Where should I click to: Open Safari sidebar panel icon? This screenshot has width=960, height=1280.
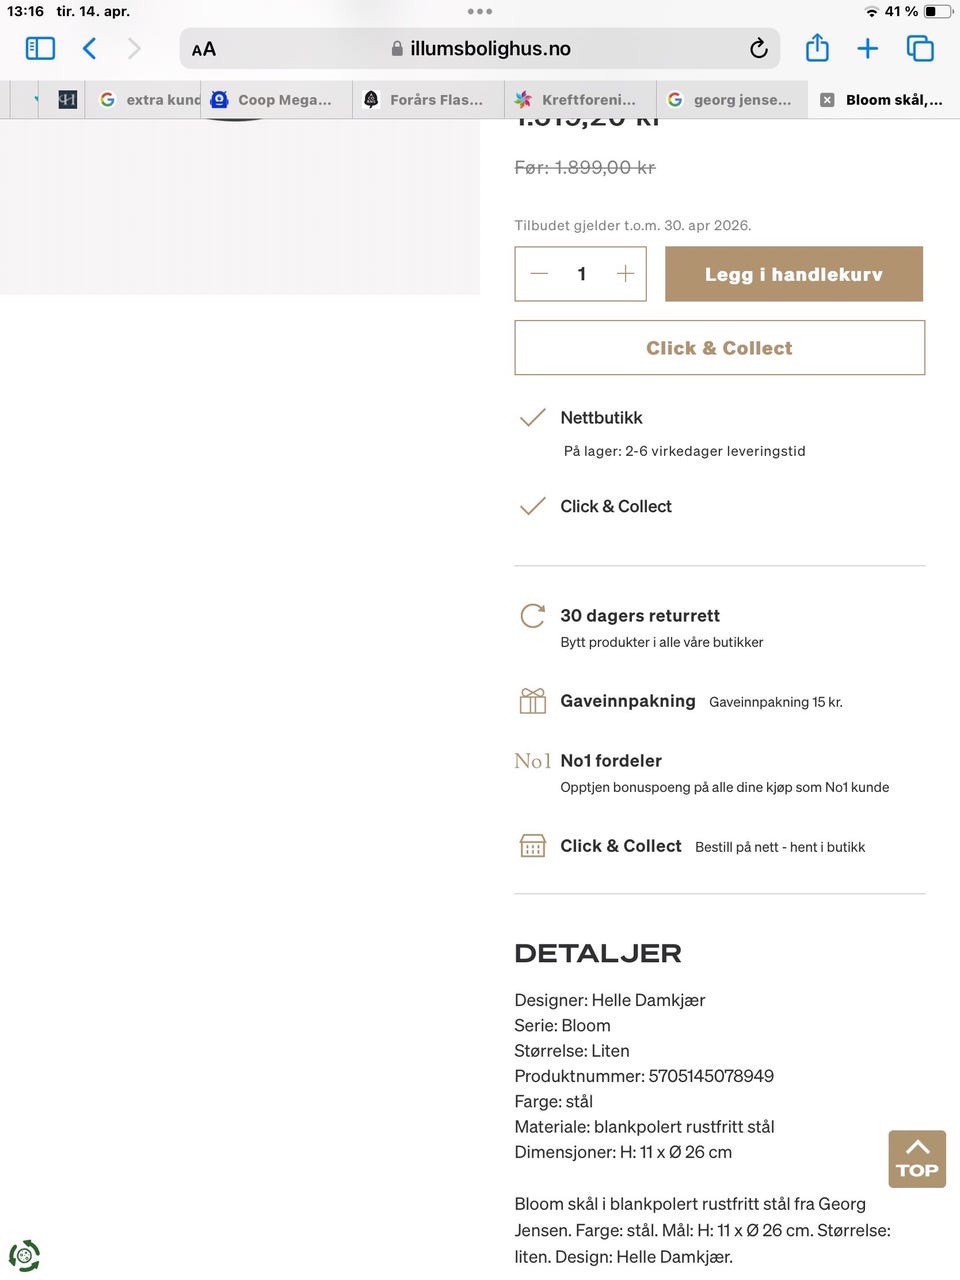40,48
